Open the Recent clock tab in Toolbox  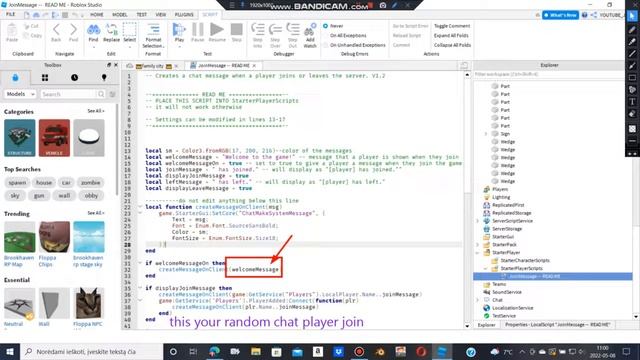click(x=74, y=78)
